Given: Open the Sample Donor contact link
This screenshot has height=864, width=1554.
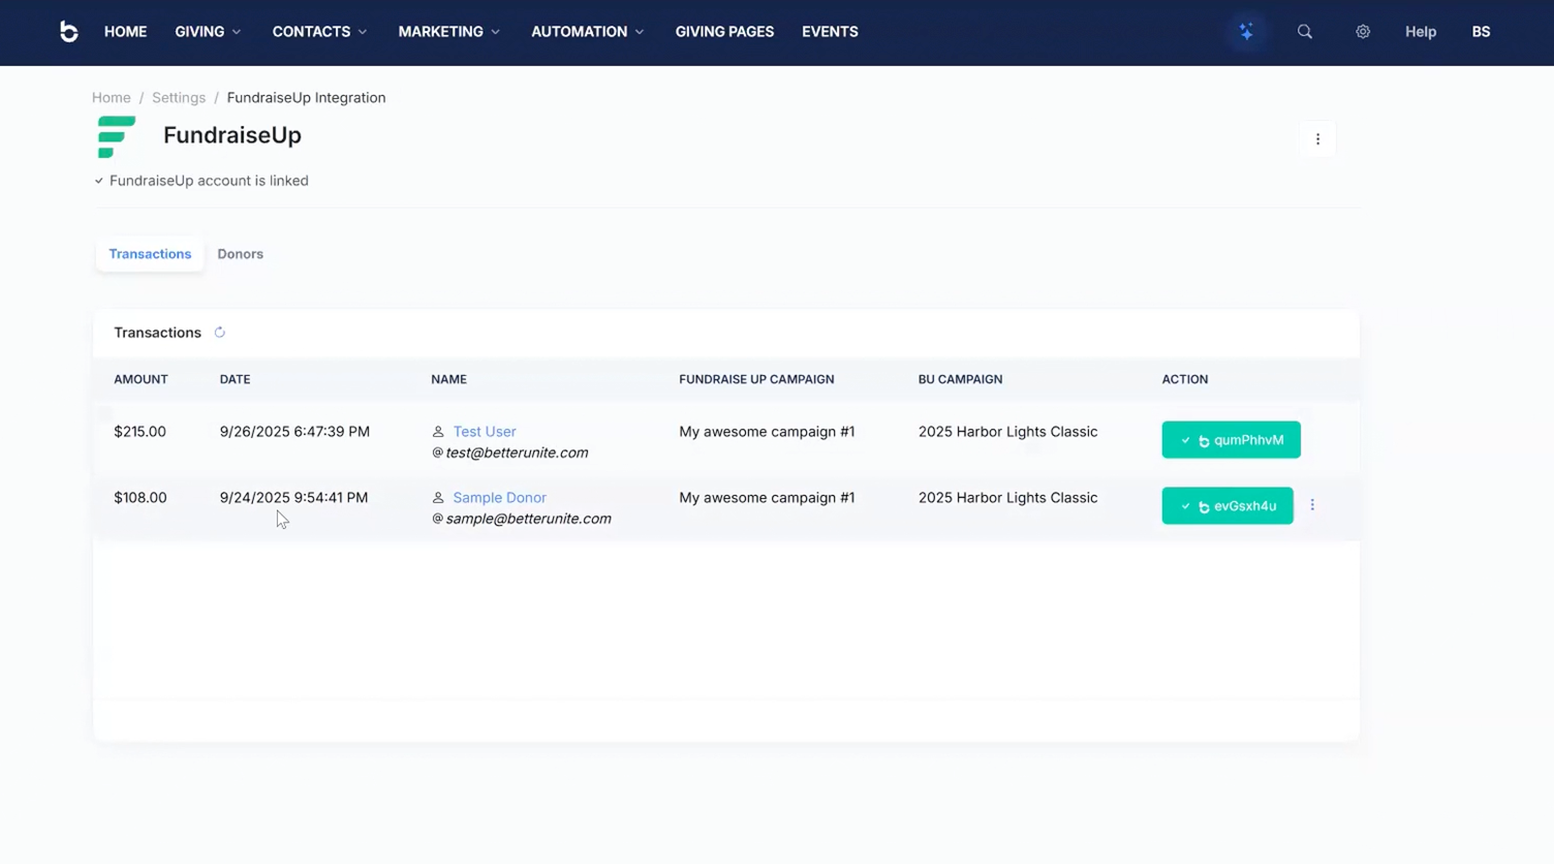Looking at the screenshot, I should click(x=500, y=498).
